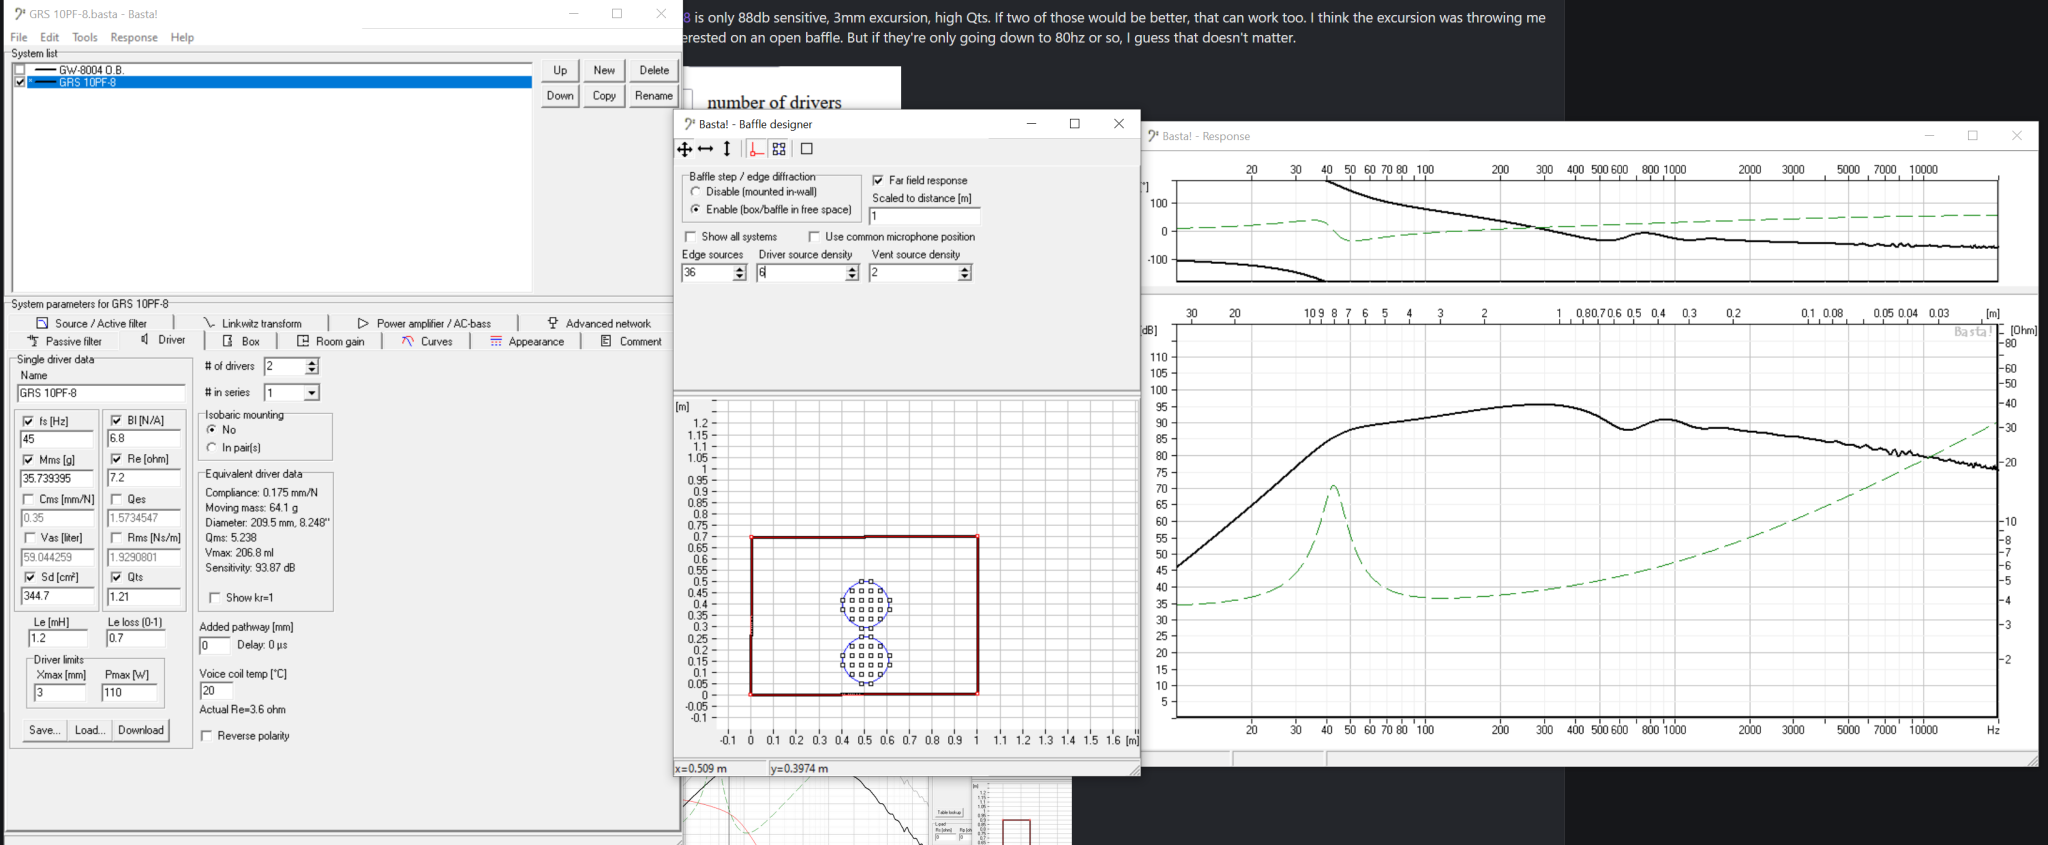Image resolution: width=2048 pixels, height=845 pixels.
Task: Adjust Edge sources spinner arrows
Action: pos(740,273)
